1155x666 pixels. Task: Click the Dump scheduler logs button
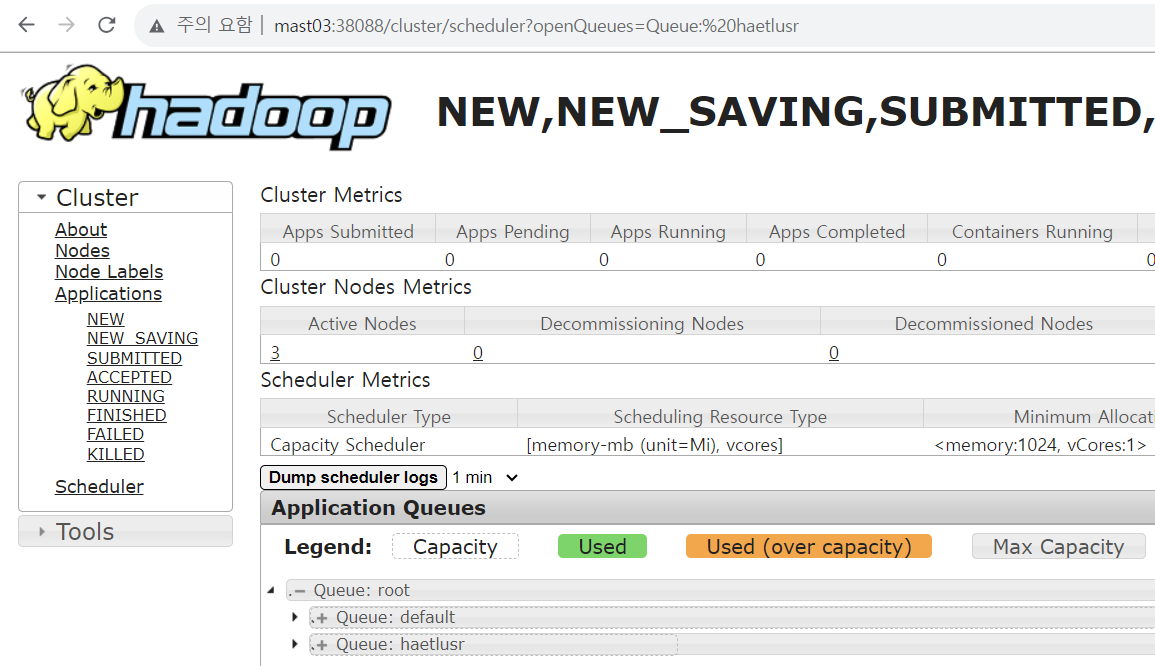[354, 477]
